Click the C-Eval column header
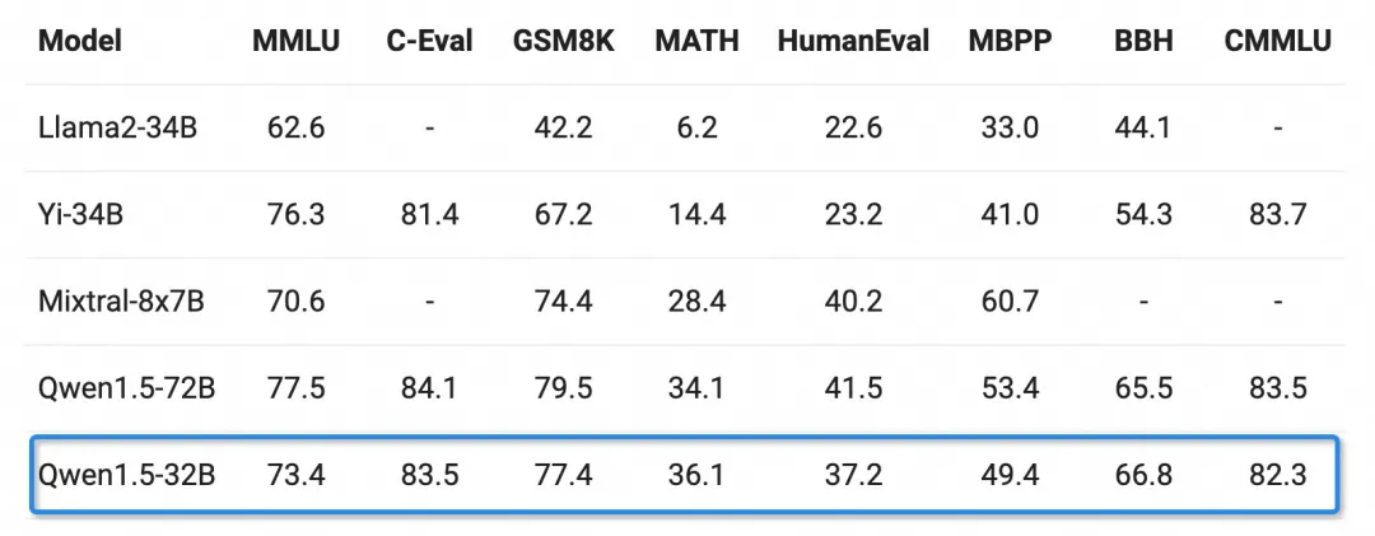 [x=430, y=41]
